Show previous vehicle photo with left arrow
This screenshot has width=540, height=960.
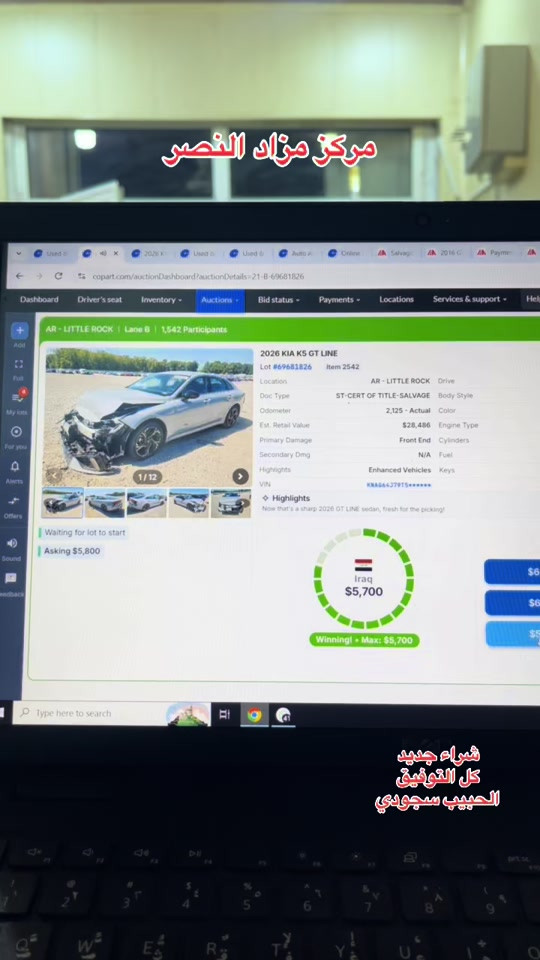coord(54,475)
